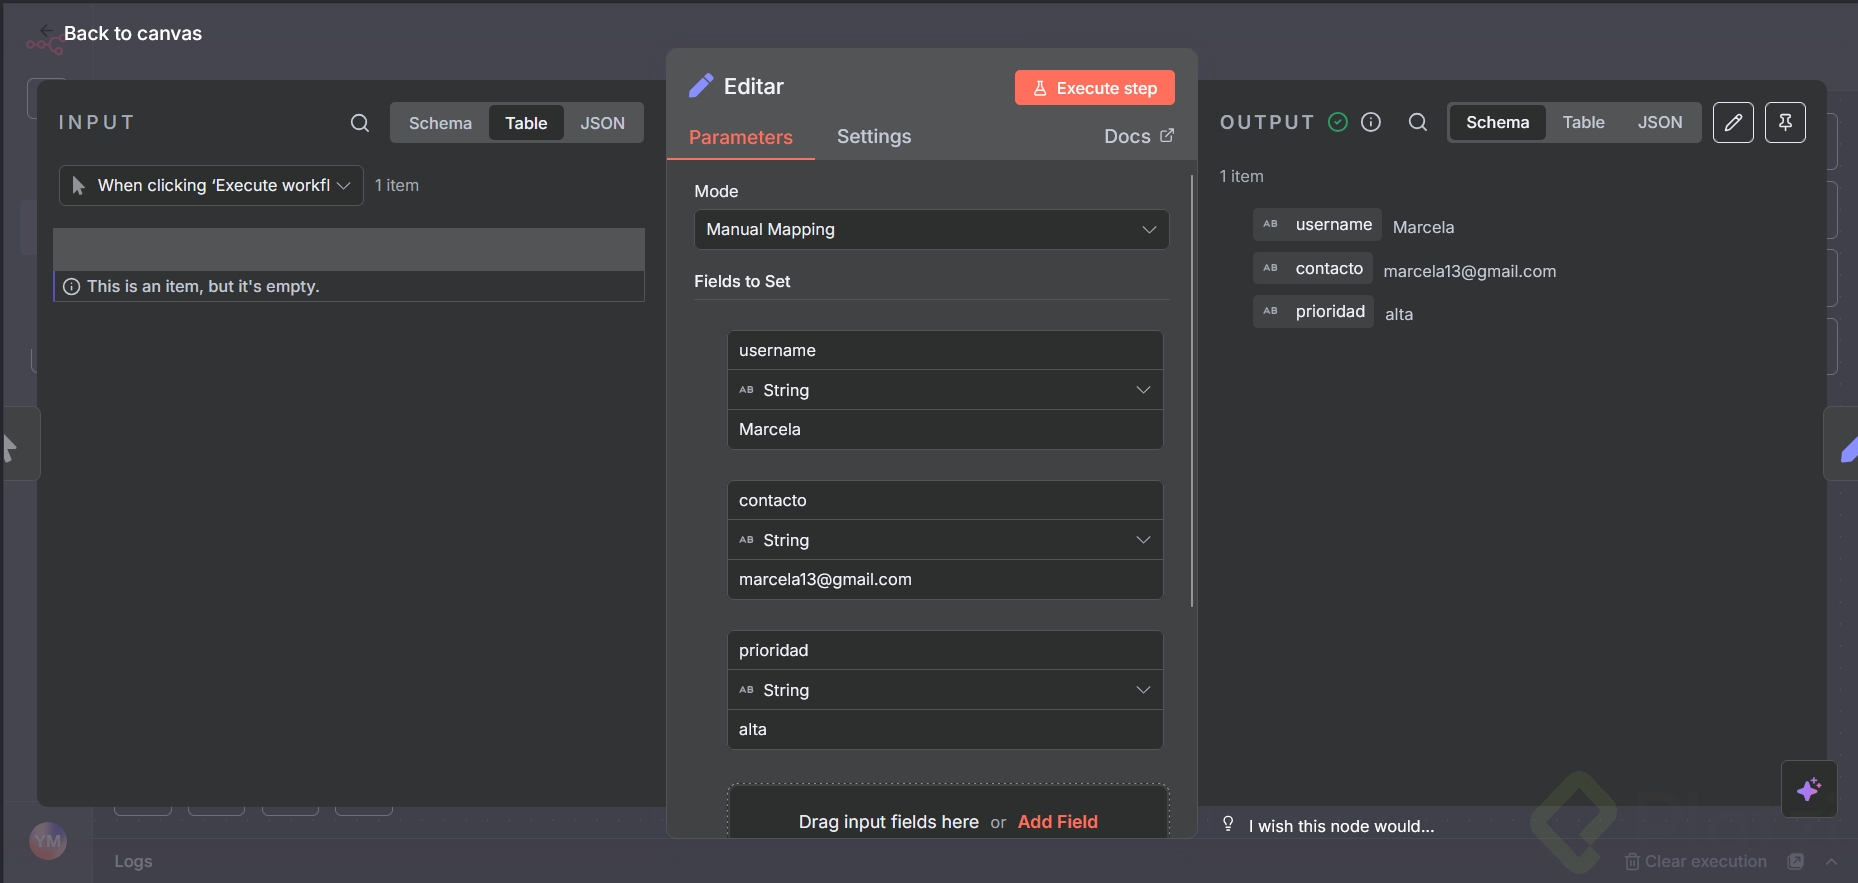Click the lightbulb feedback icon

tap(1228, 824)
